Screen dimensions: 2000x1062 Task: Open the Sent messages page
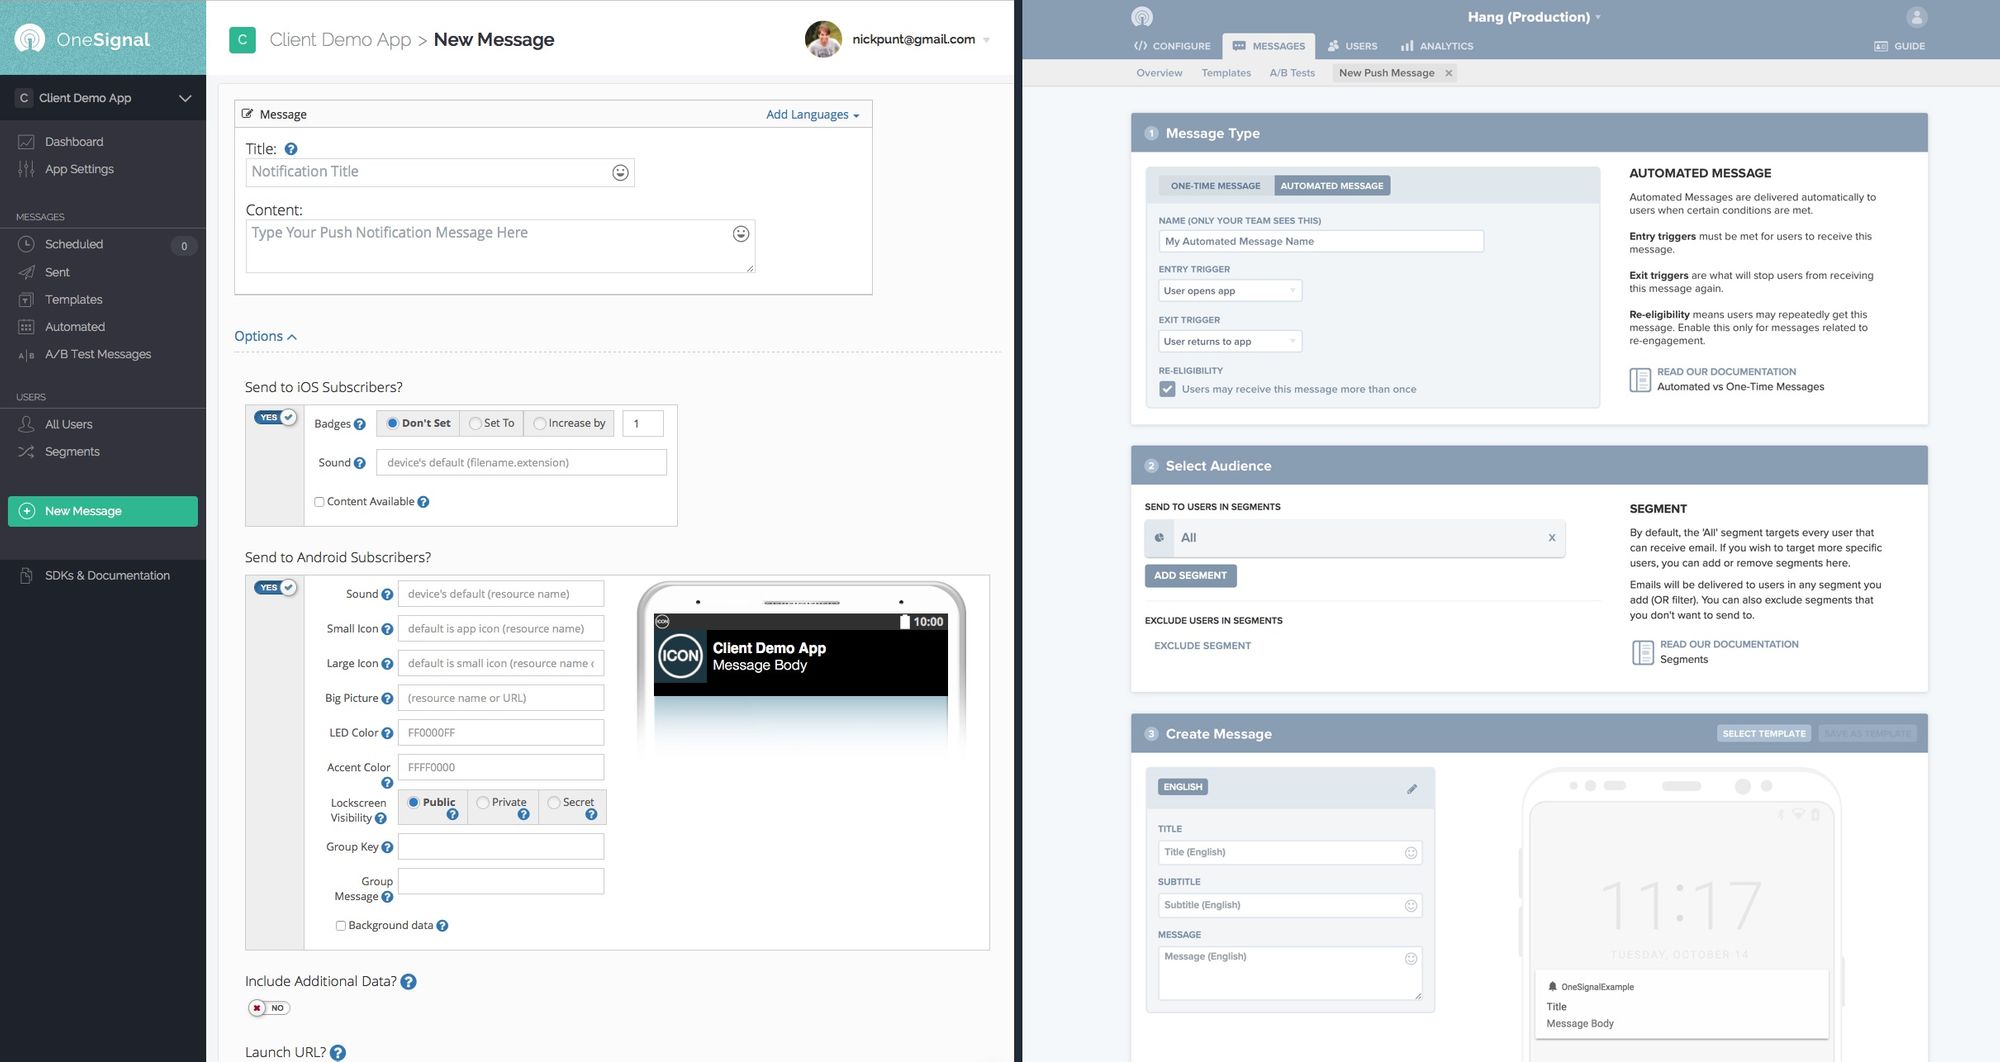click(x=57, y=272)
